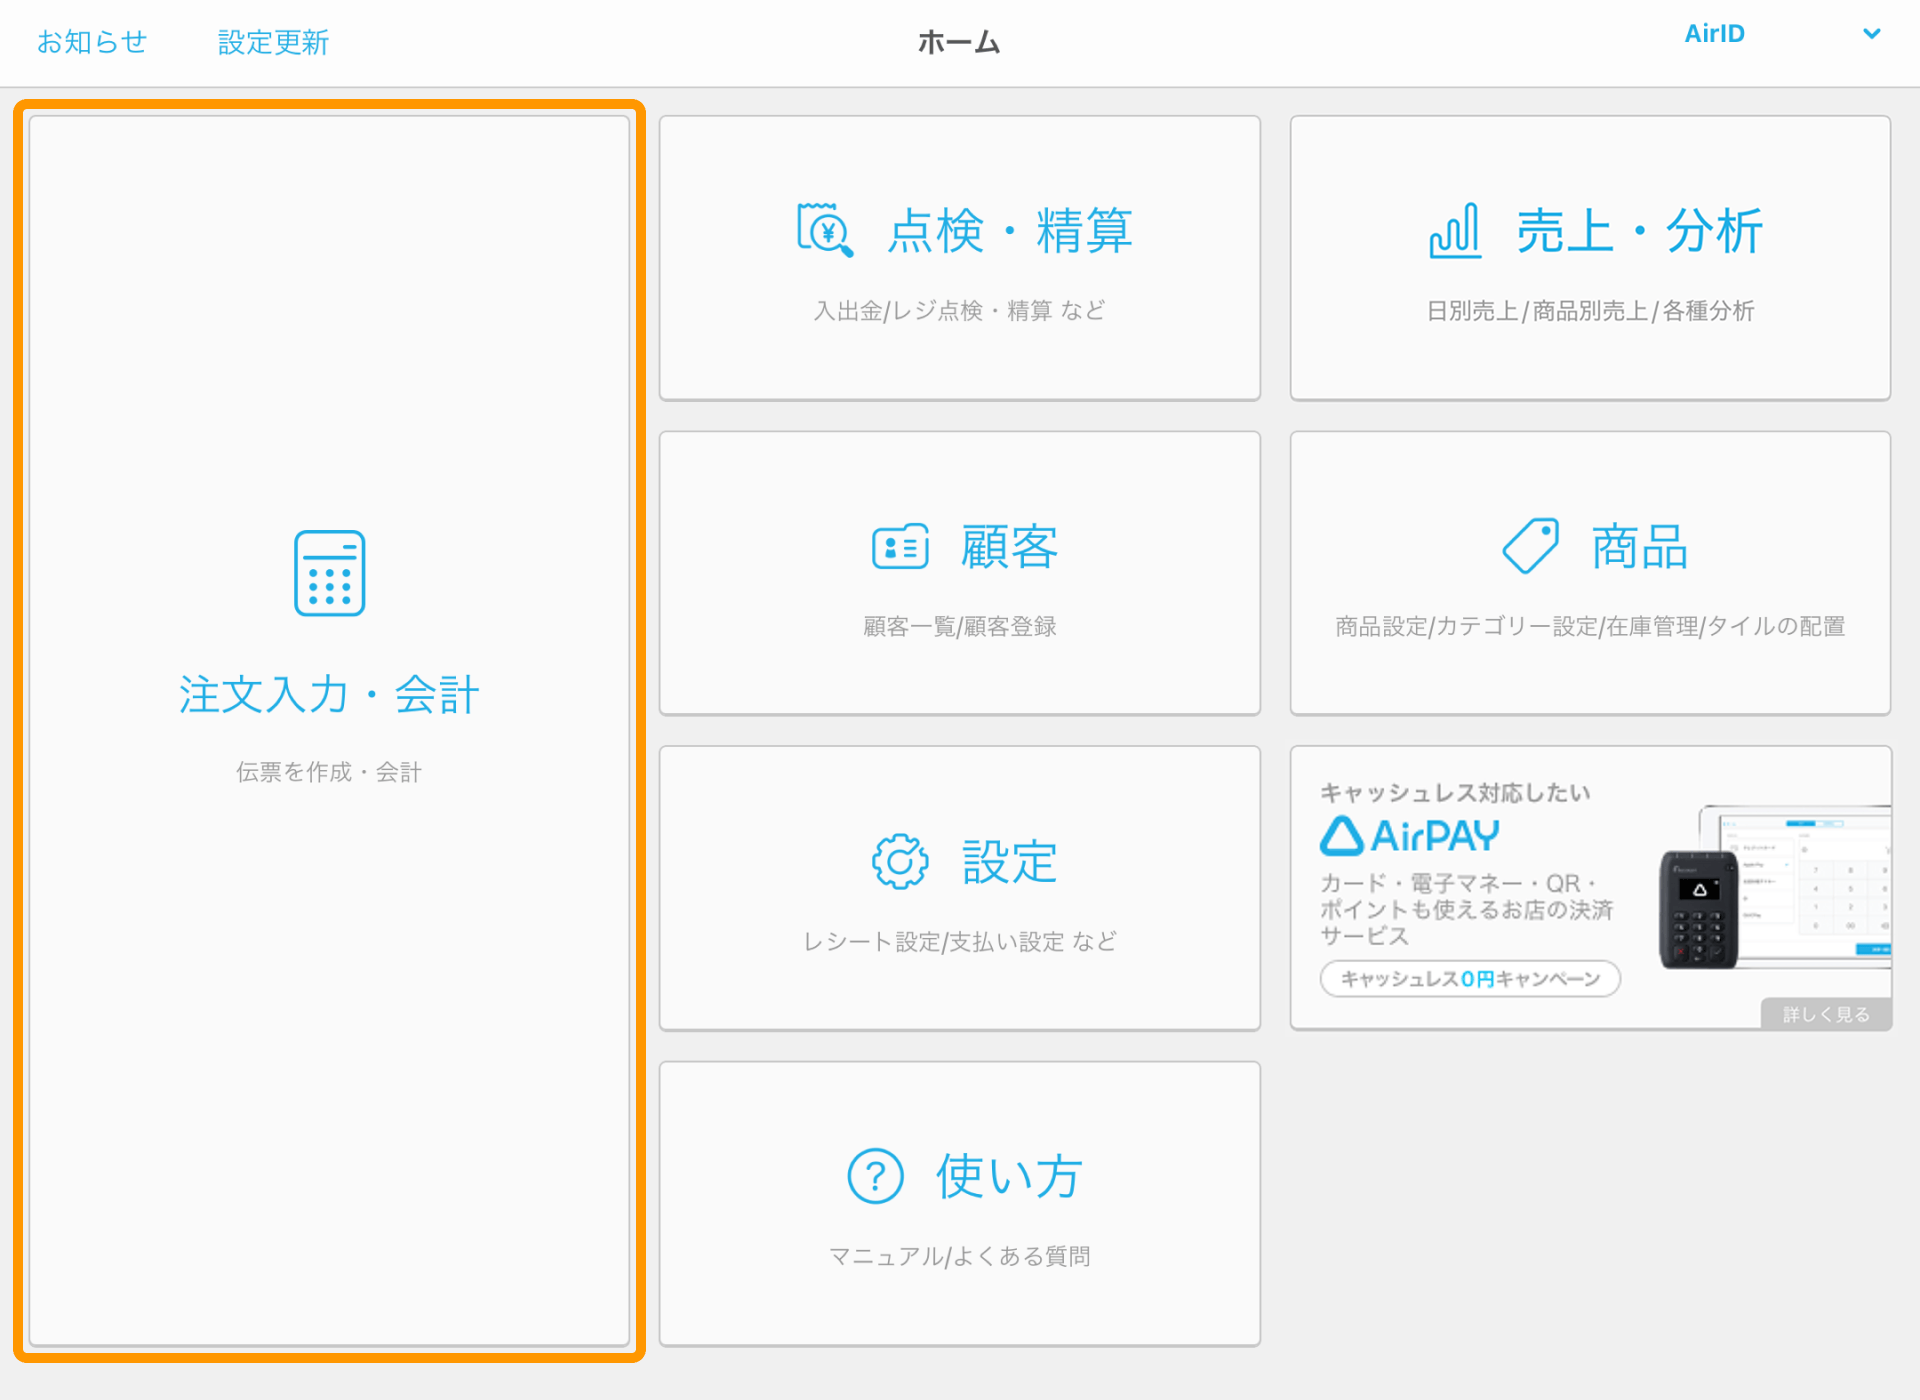
Task: Click the マニュアル/よくある質問 description
Action: 959,1257
